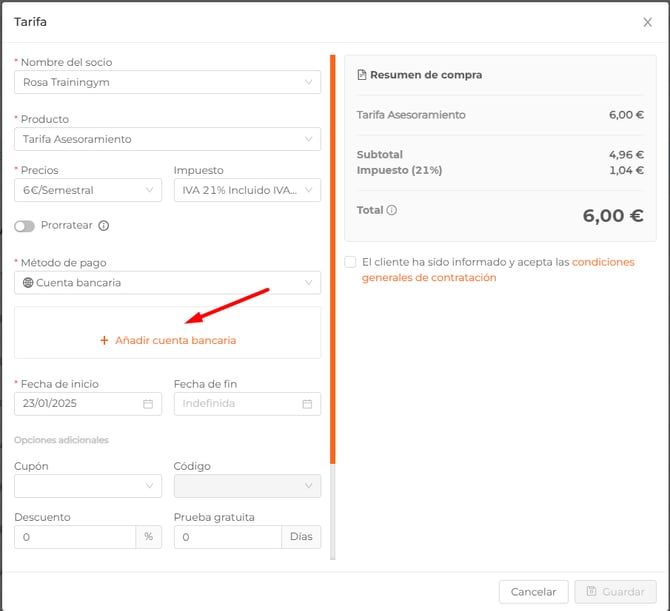Image resolution: width=670 pixels, height=611 pixels.
Task: Open calendar icon in Fecha de fin
Action: pos(307,404)
